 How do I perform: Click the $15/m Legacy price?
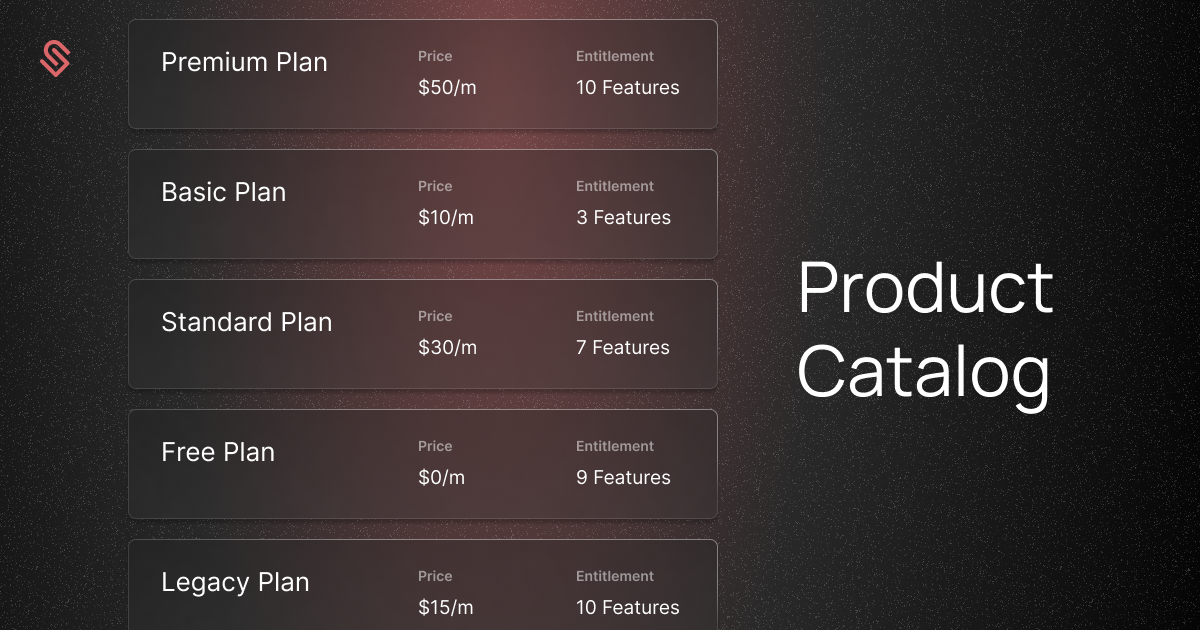(x=446, y=608)
